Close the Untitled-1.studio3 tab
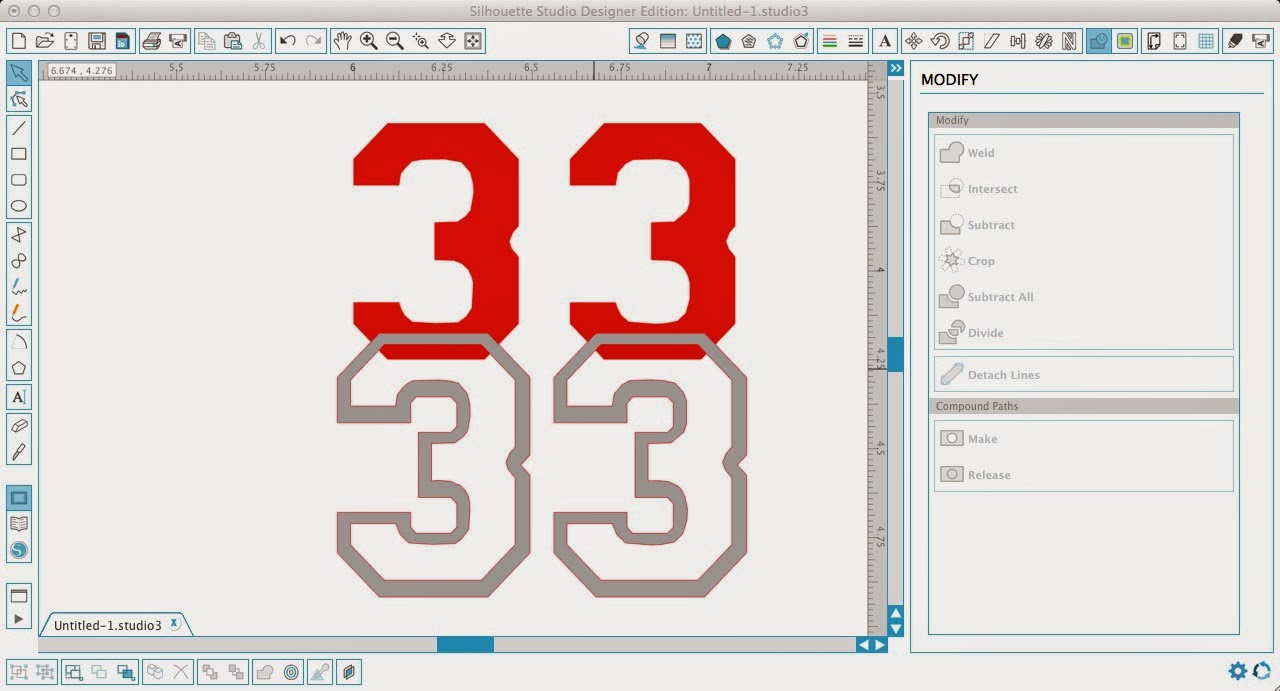Viewport: 1280px width, 691px height. [174, 623]
